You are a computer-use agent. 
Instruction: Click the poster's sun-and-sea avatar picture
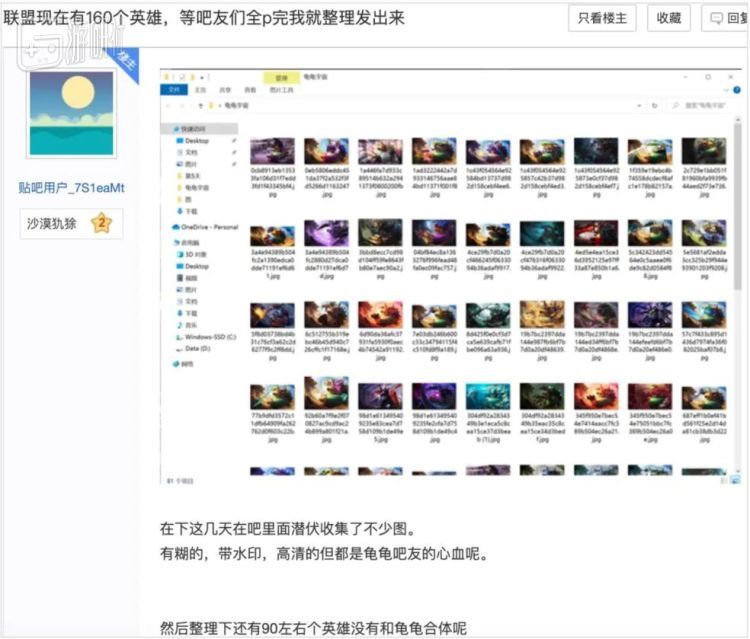point(71,114)
